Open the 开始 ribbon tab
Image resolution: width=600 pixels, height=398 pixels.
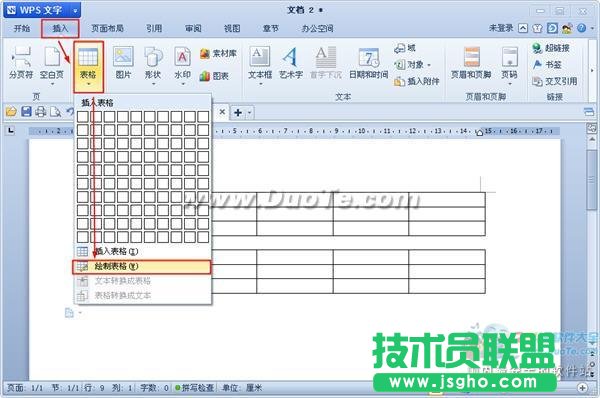pyautogui.click(x=22, y=28)
